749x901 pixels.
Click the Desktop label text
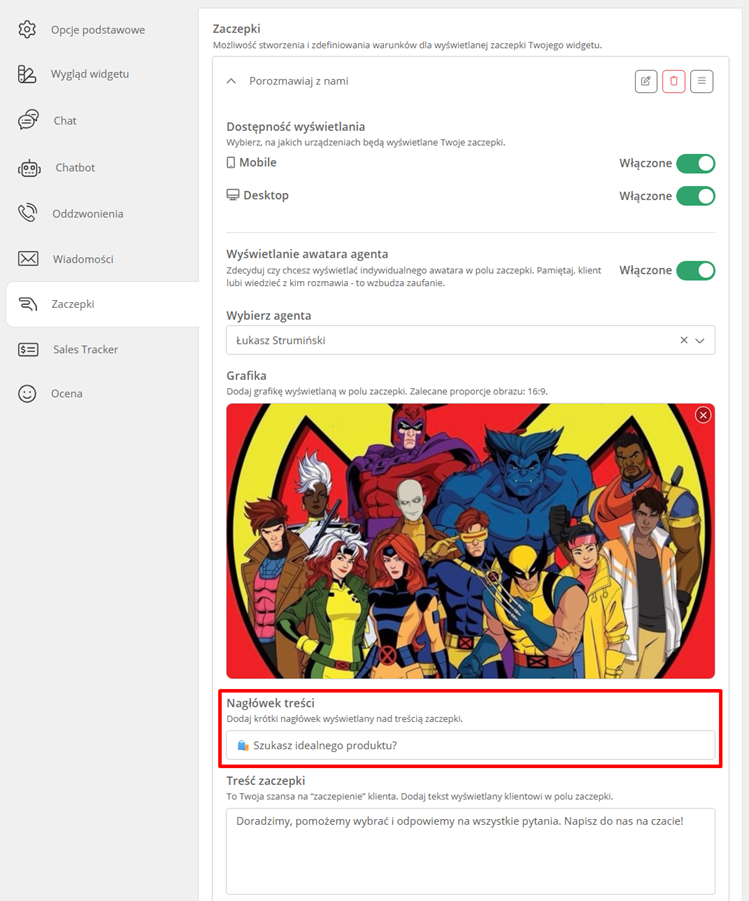coord(266,195)
